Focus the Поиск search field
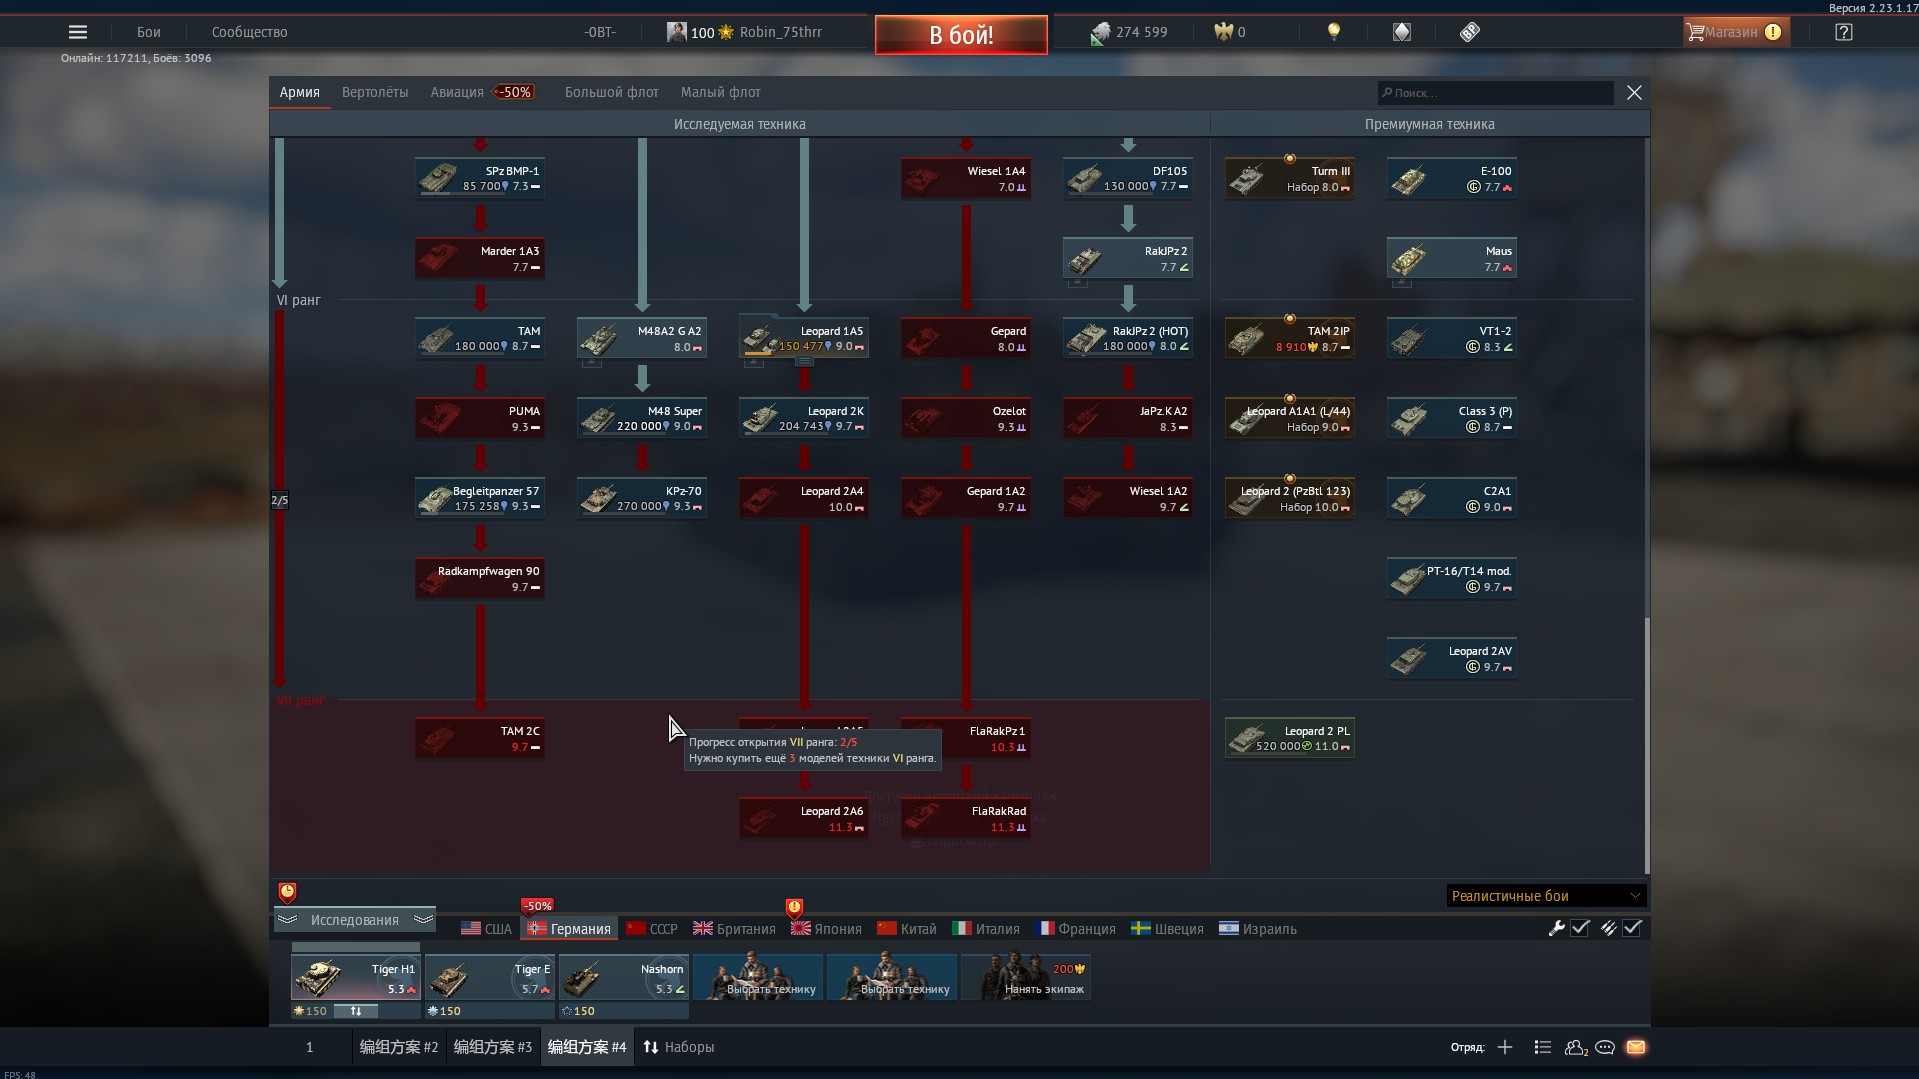 coord(1496,92)
